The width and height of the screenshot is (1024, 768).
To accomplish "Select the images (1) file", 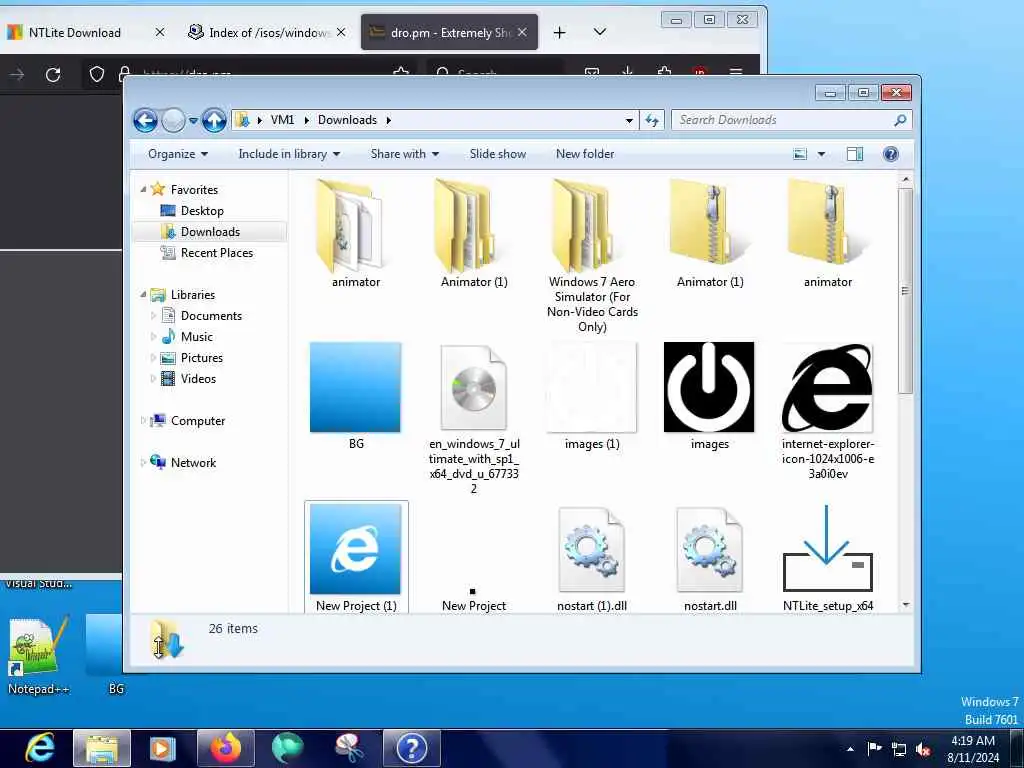I will pyautogui.click(x=592, y=396).
